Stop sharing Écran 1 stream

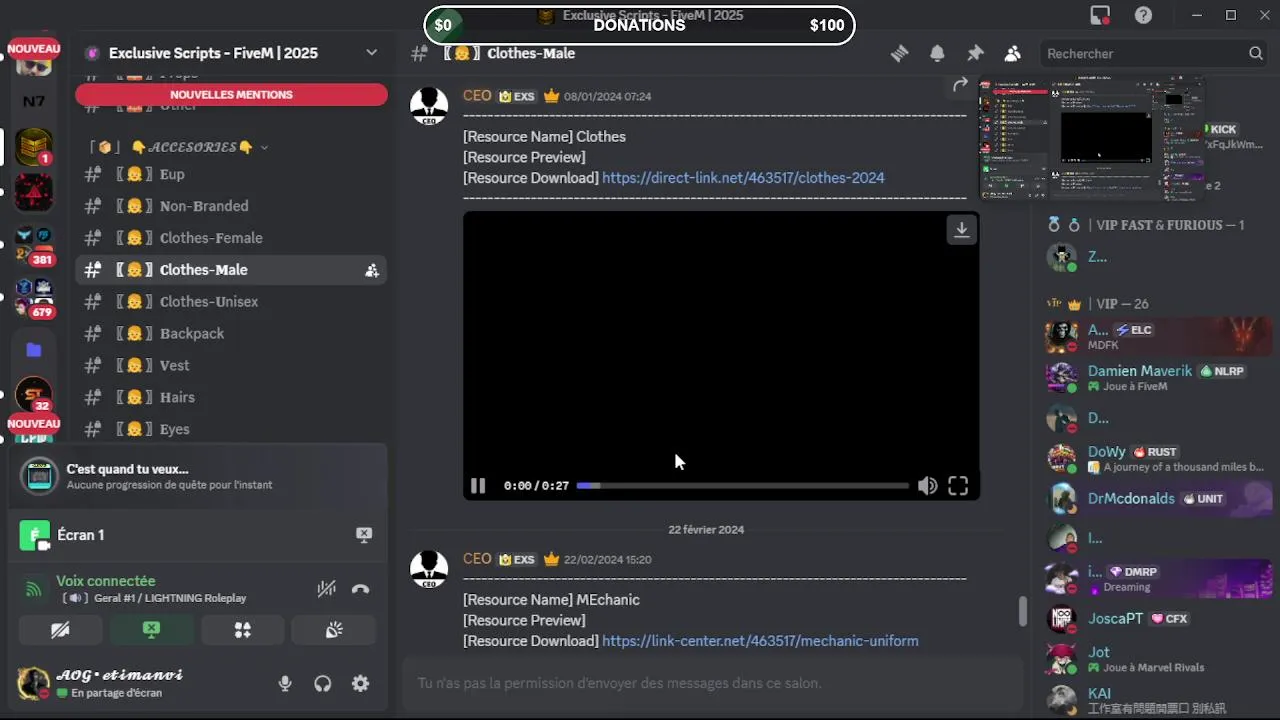pyautogui.click(x=364, y=535)
